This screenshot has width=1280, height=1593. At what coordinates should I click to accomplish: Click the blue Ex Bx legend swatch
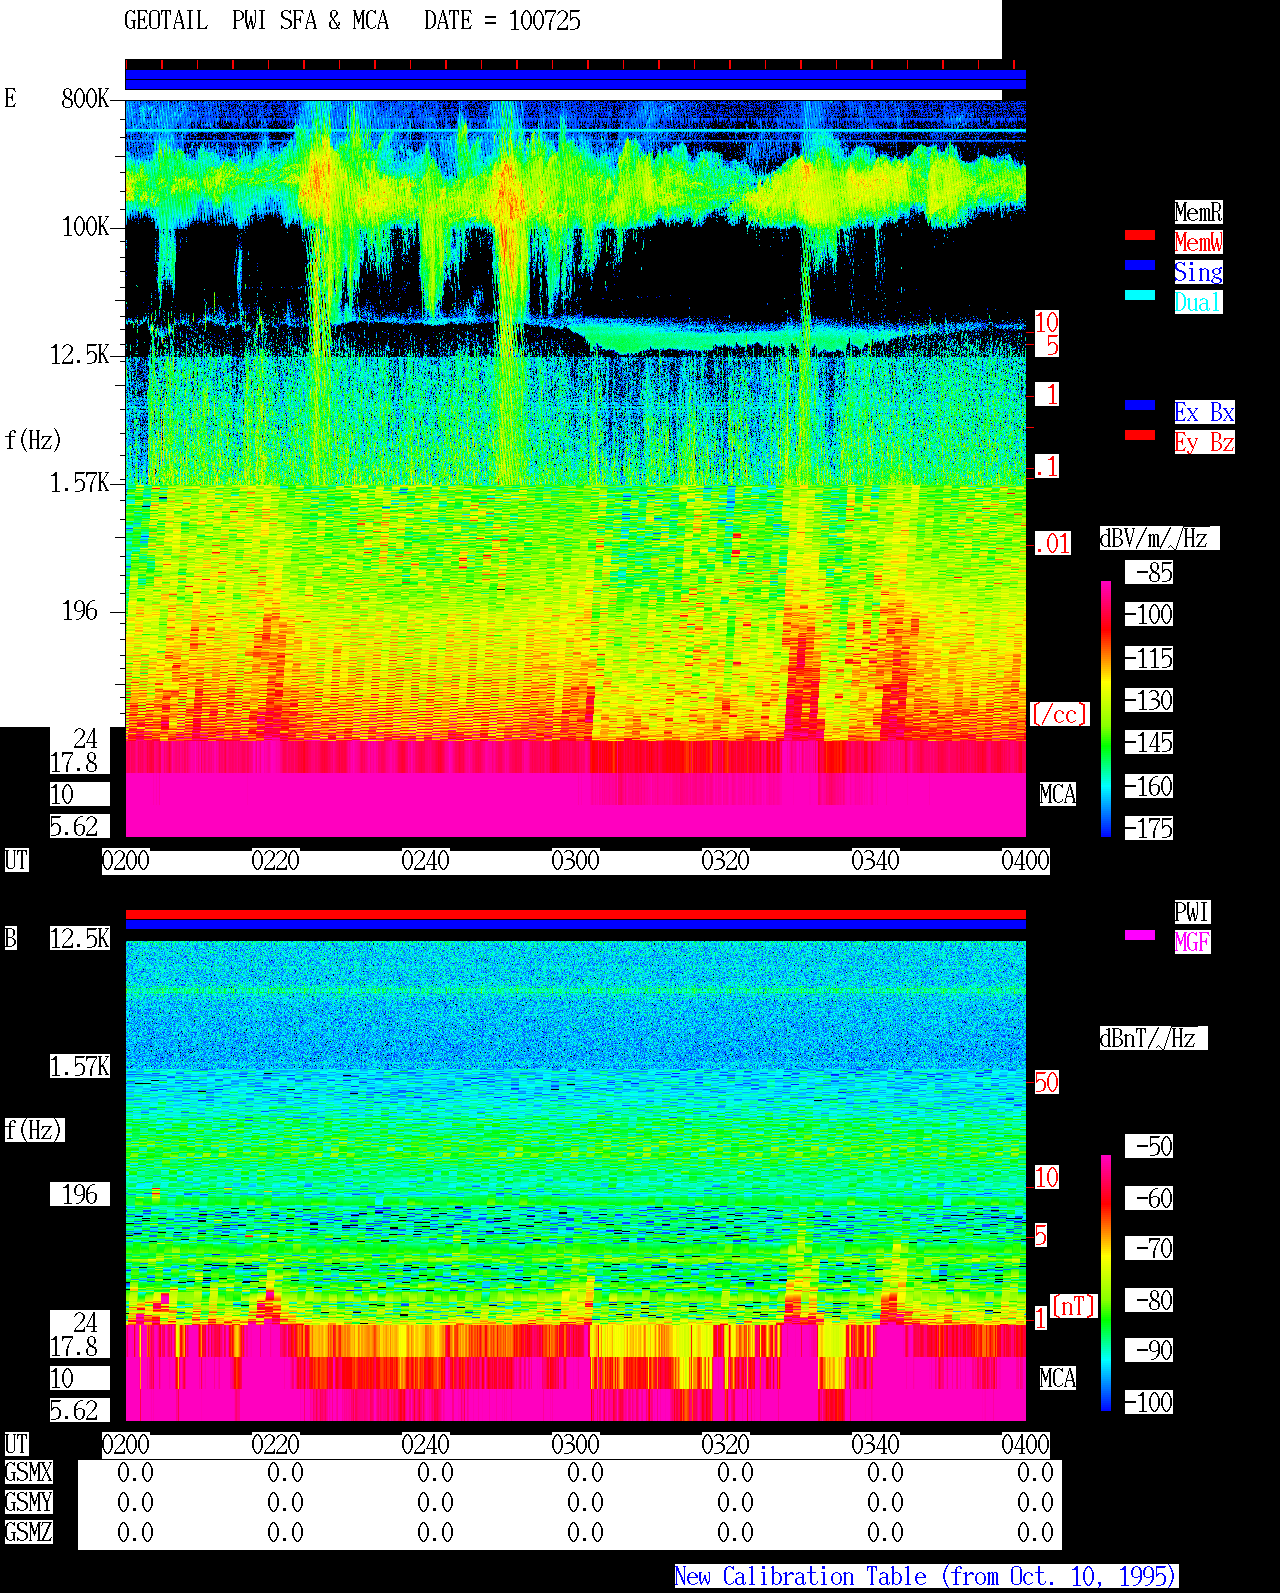pyautogui.click(x=1140, y=405)
